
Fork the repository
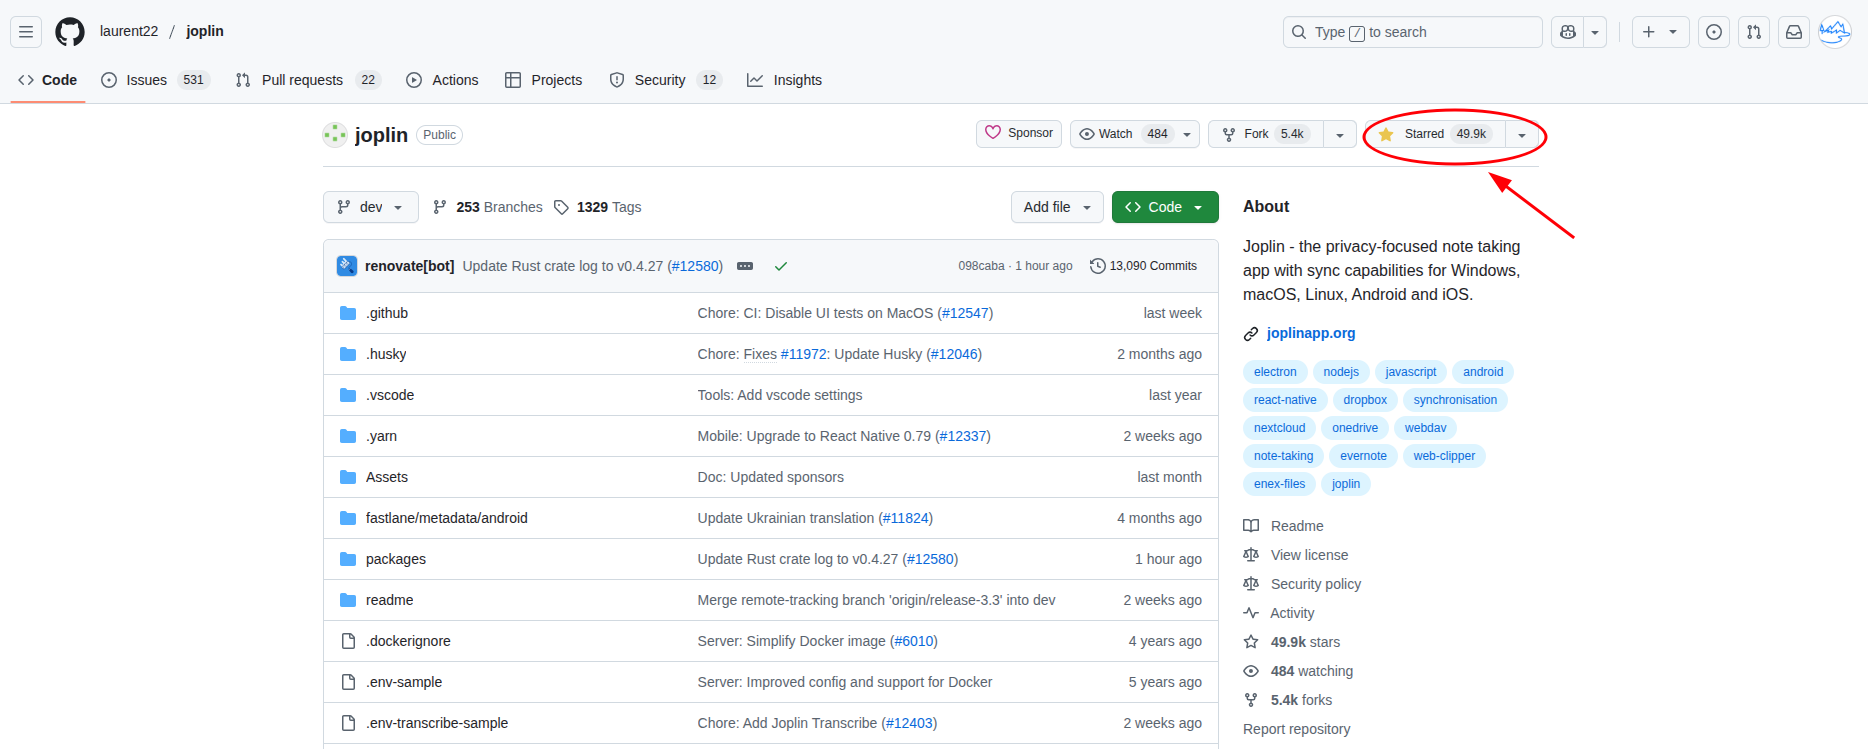[x=1266, y=134]
